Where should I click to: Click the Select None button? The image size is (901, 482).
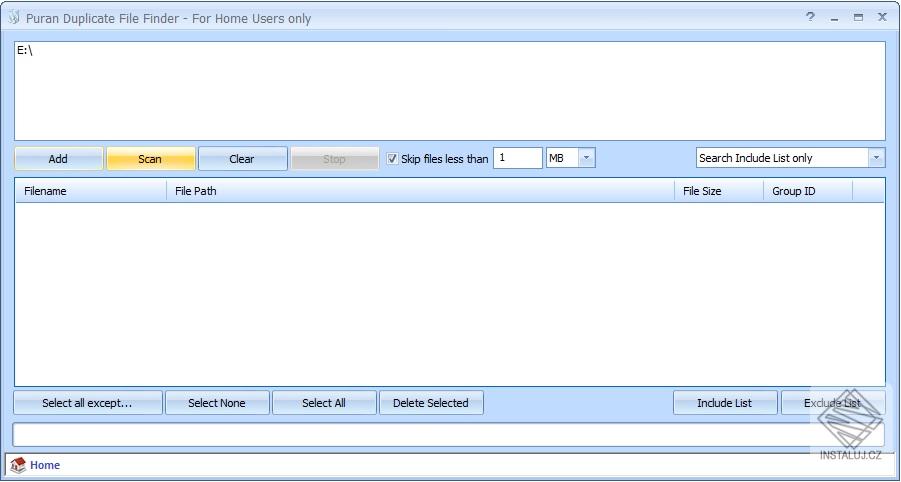pyautogui.click(x=217, y=403)
